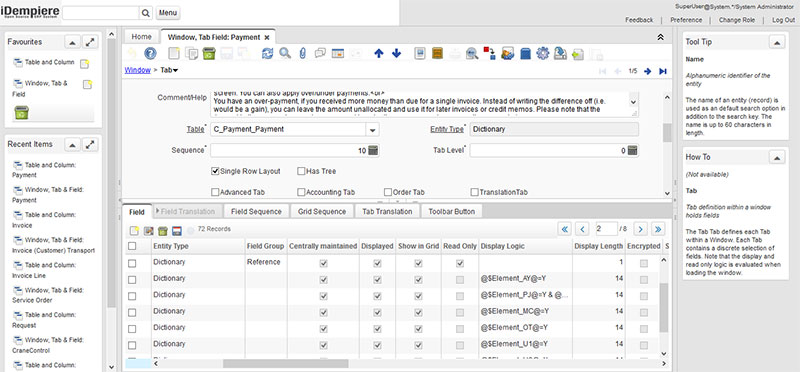Switch to the Home tab
The image size is (800, 372).
coord(141,37)
